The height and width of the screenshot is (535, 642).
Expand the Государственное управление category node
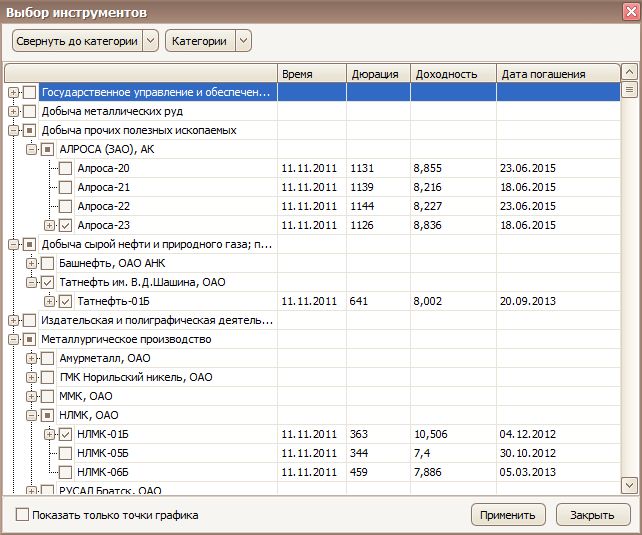13,93
